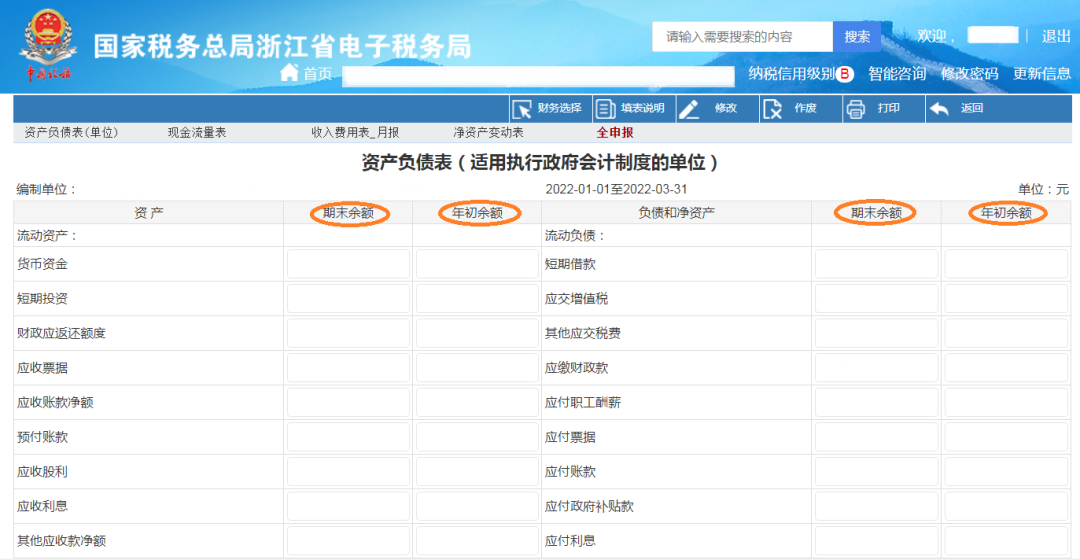Go to 首页 link

pyautogui.click(x=318, y=74)
